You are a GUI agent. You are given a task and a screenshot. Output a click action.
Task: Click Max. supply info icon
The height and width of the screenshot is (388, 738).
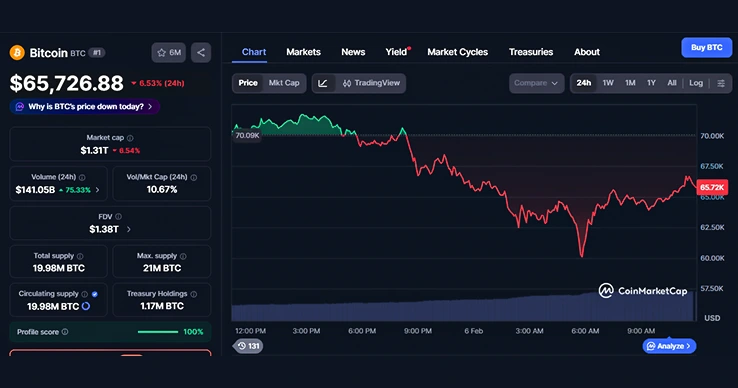[183, 256]
